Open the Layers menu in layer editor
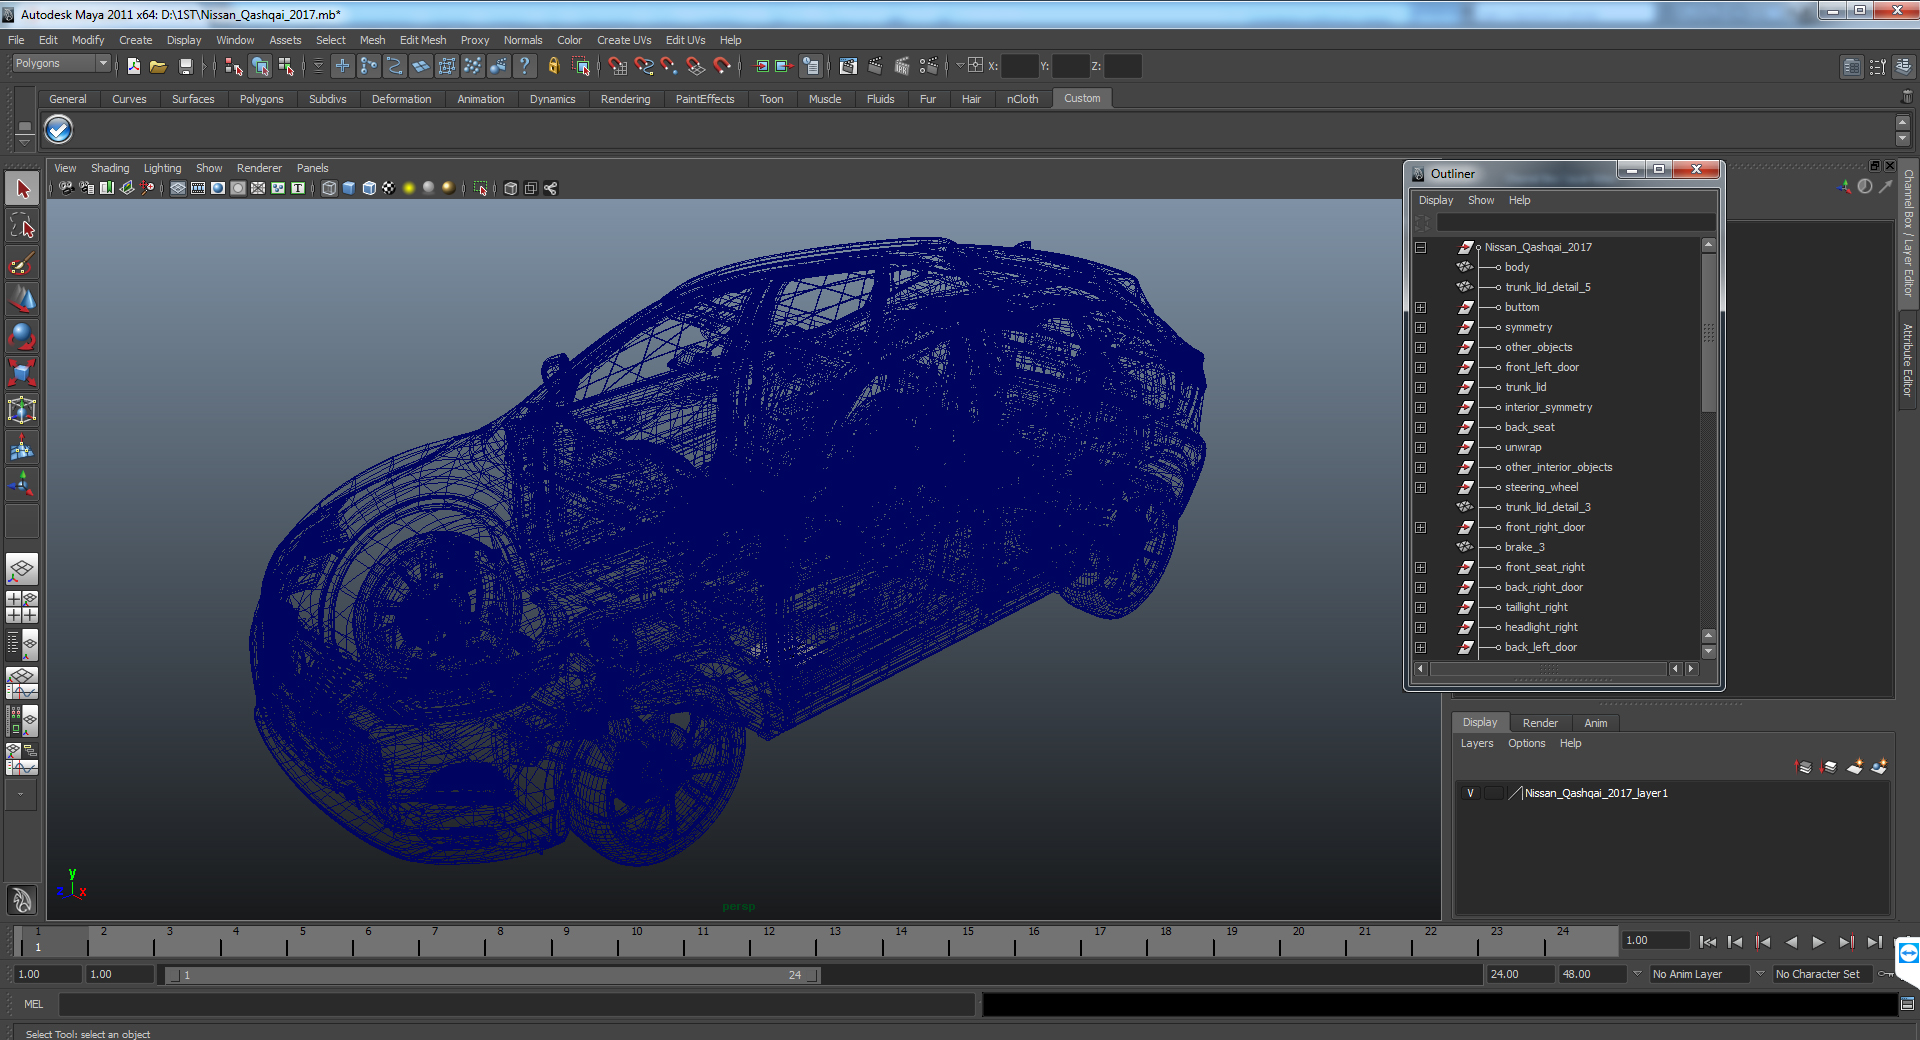1920x1040 pixels. [x=1476, y=743]
